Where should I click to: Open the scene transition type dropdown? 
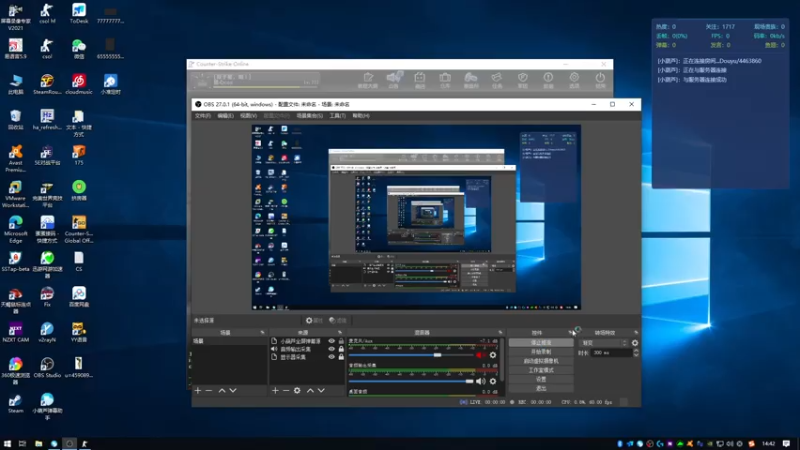[604, 343]
